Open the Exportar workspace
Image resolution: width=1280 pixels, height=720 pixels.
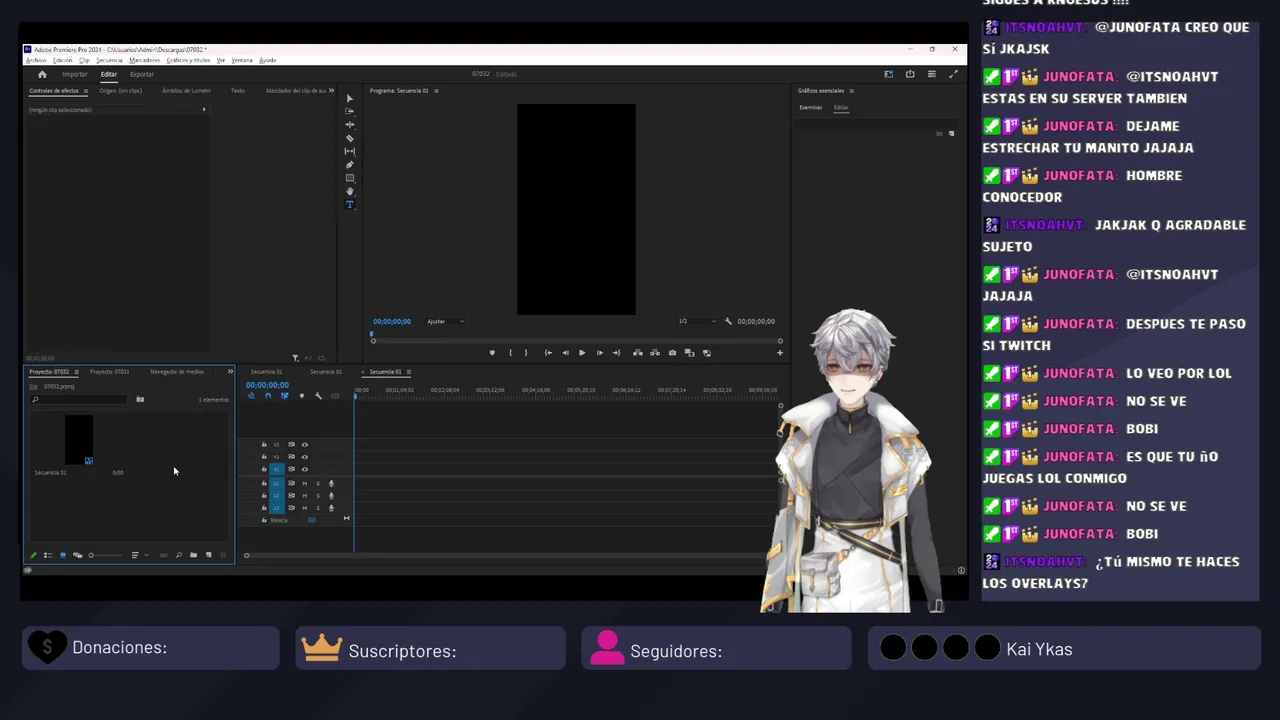(x=142, y=74)
